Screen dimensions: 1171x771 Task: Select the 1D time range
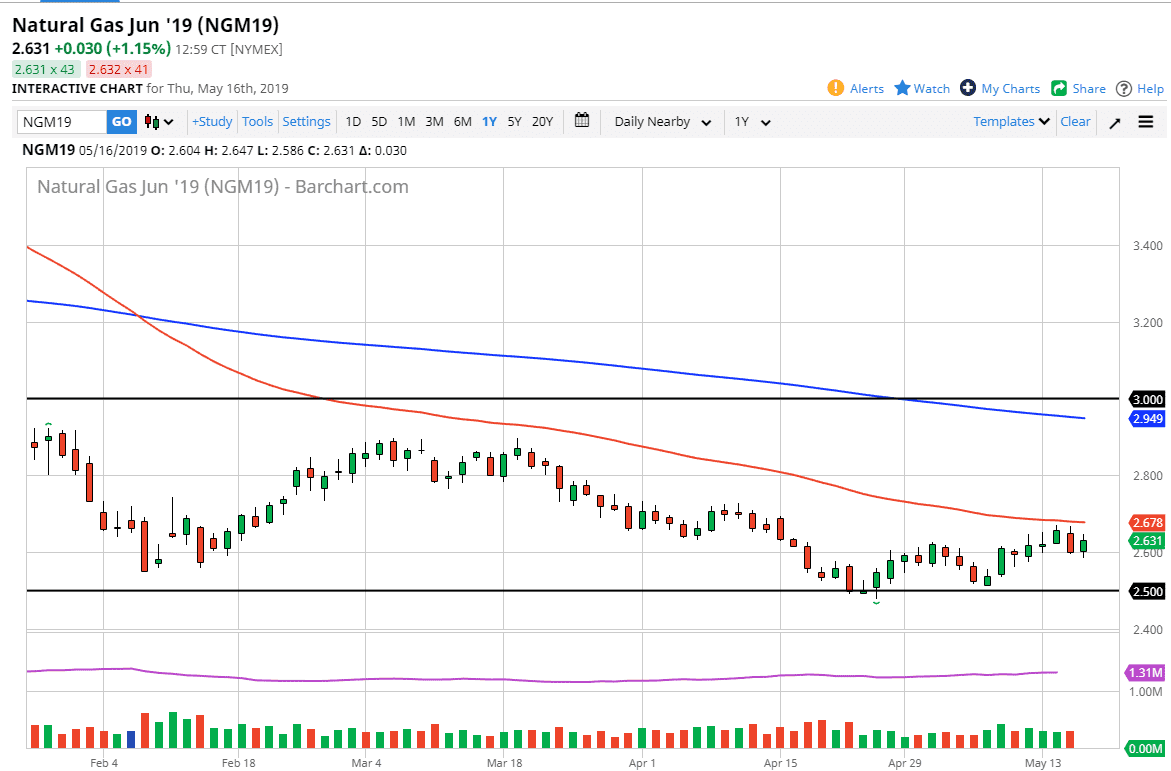353,122
